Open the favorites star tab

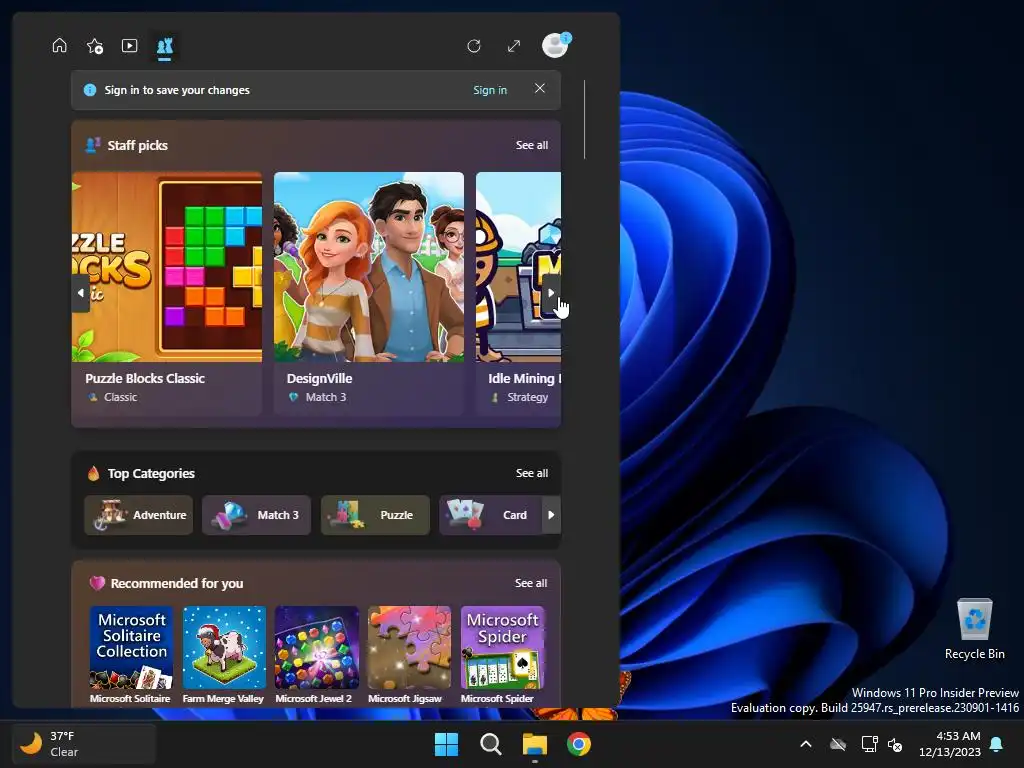(x=95, y=46)
